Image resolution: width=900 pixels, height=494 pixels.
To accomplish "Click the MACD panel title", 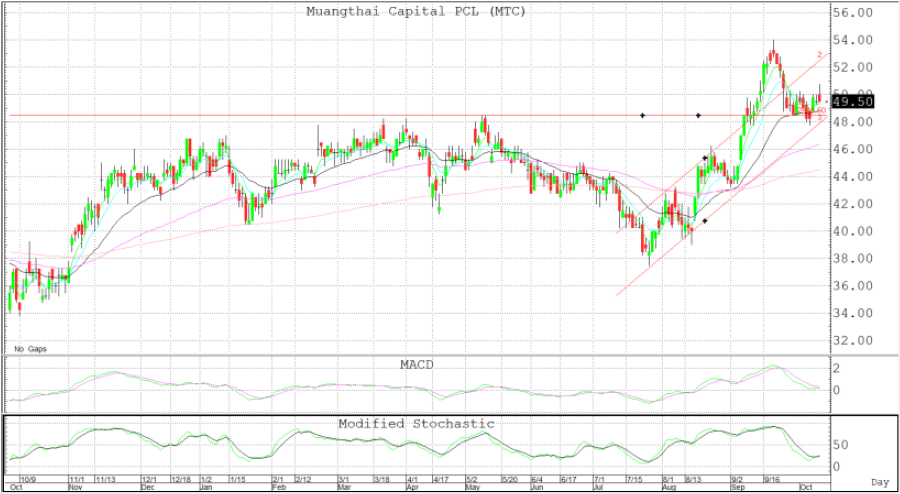I will tap(415, 364).
